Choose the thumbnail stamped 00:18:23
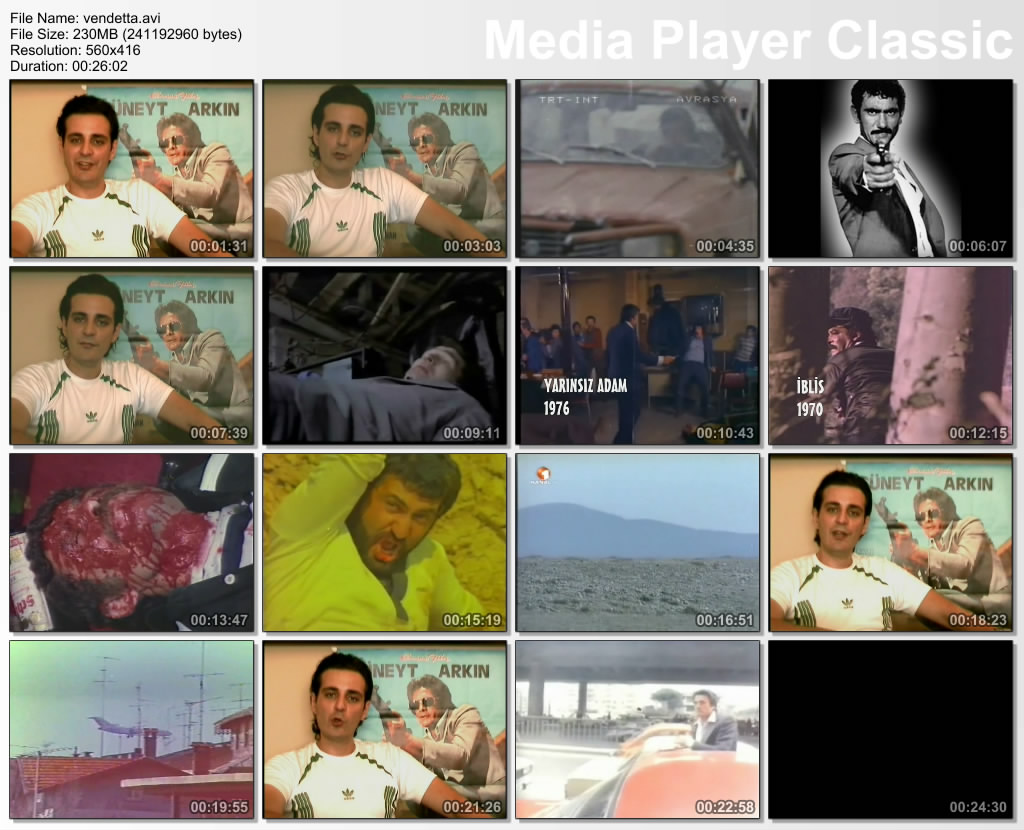Viewport: 1024px width, 830px height. coord(890,543)
